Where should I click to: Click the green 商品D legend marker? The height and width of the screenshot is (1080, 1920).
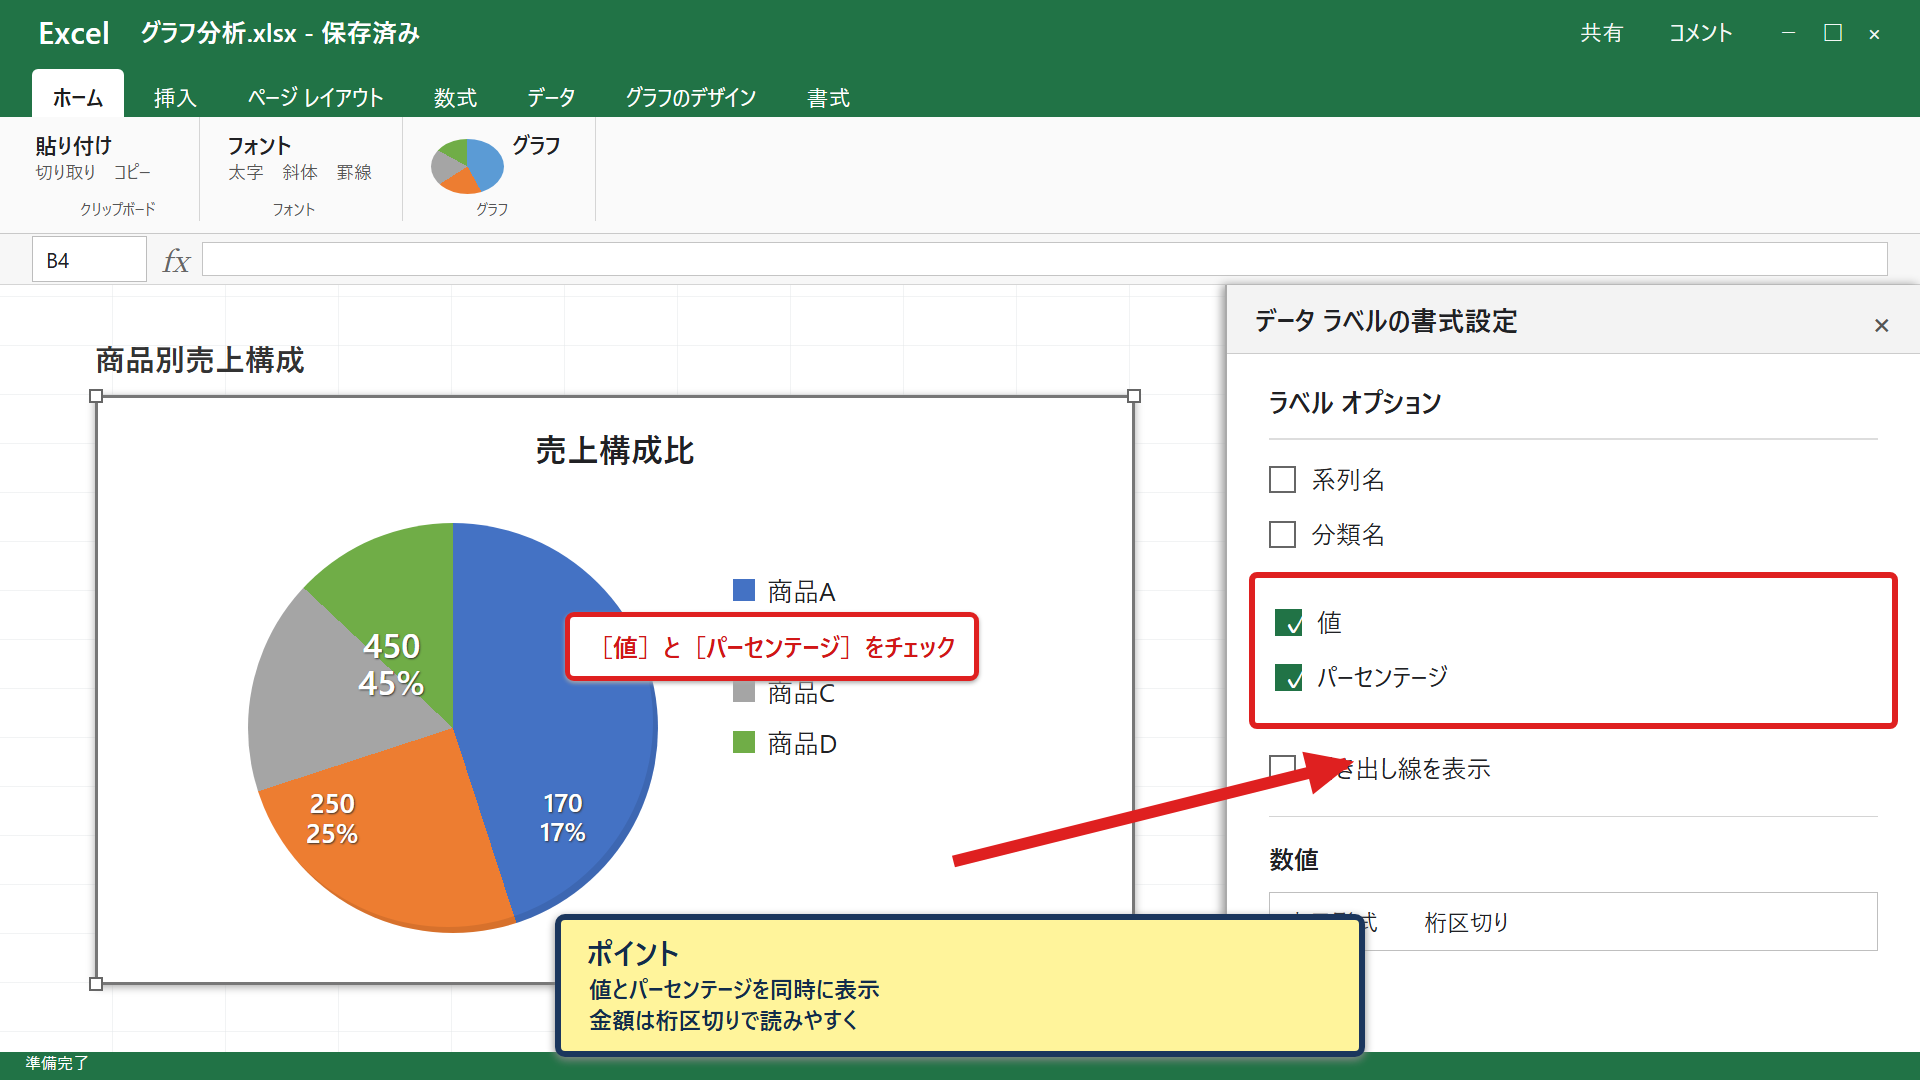(743, 742)
